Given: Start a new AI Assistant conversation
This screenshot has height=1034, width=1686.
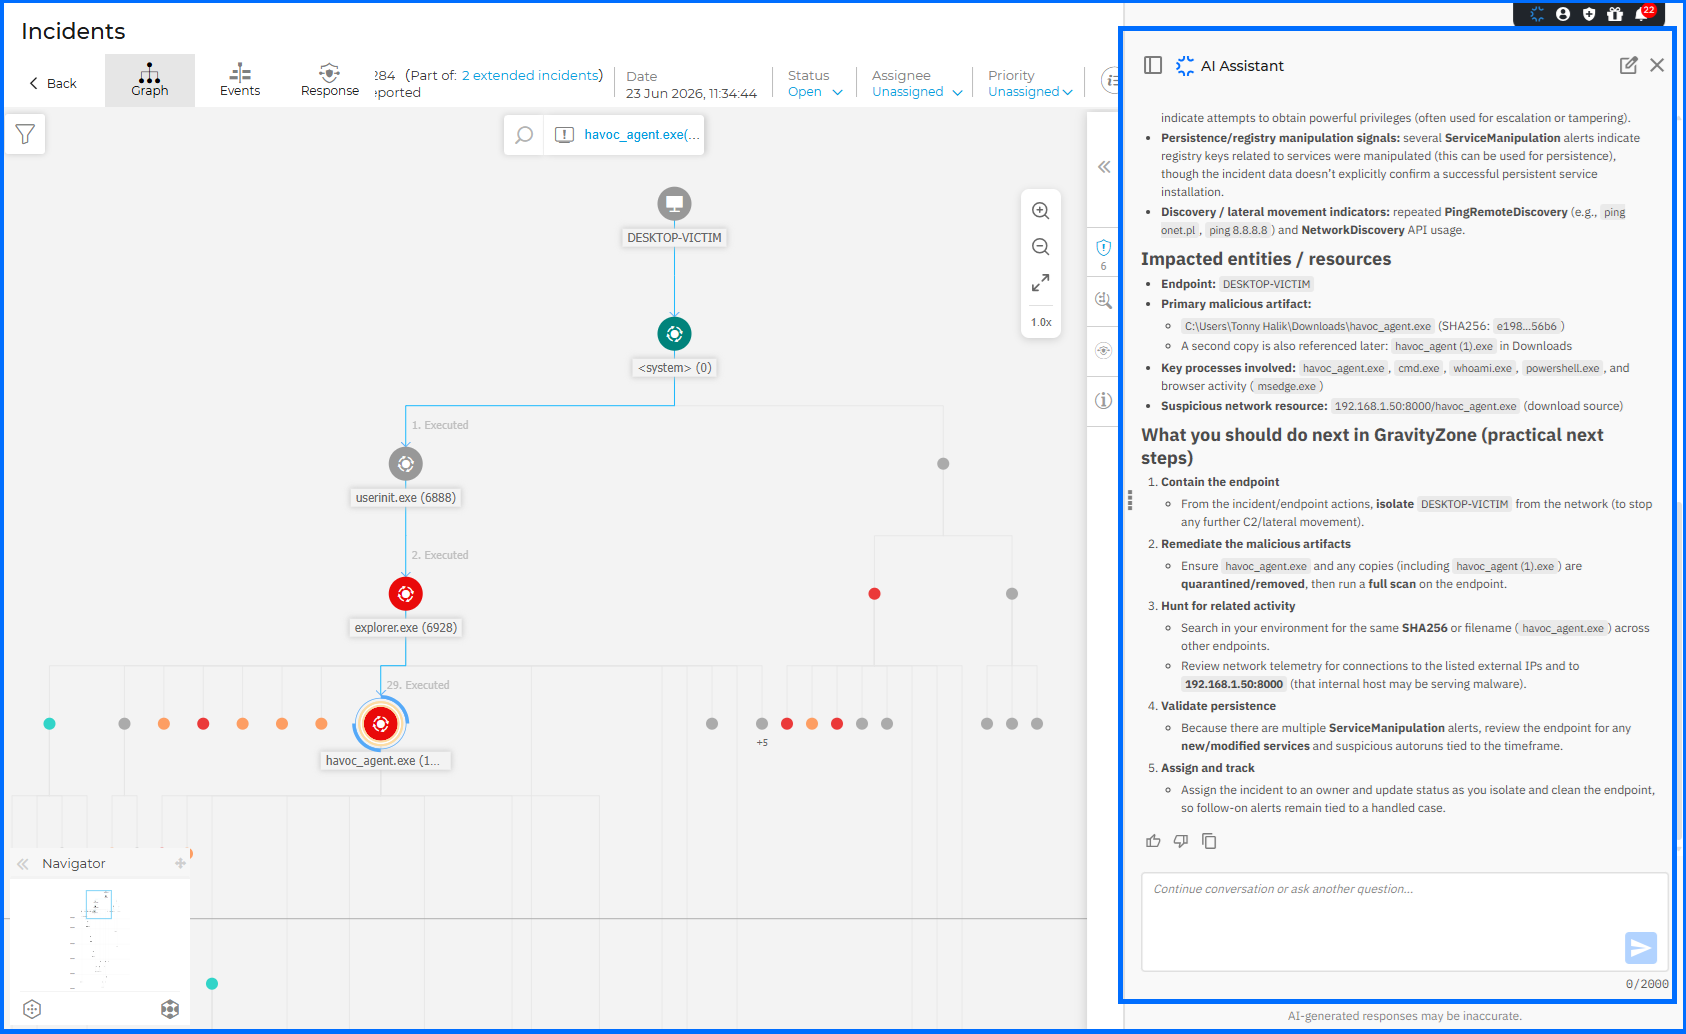Looking at the screenshot, I should [x=1629, y=65].
